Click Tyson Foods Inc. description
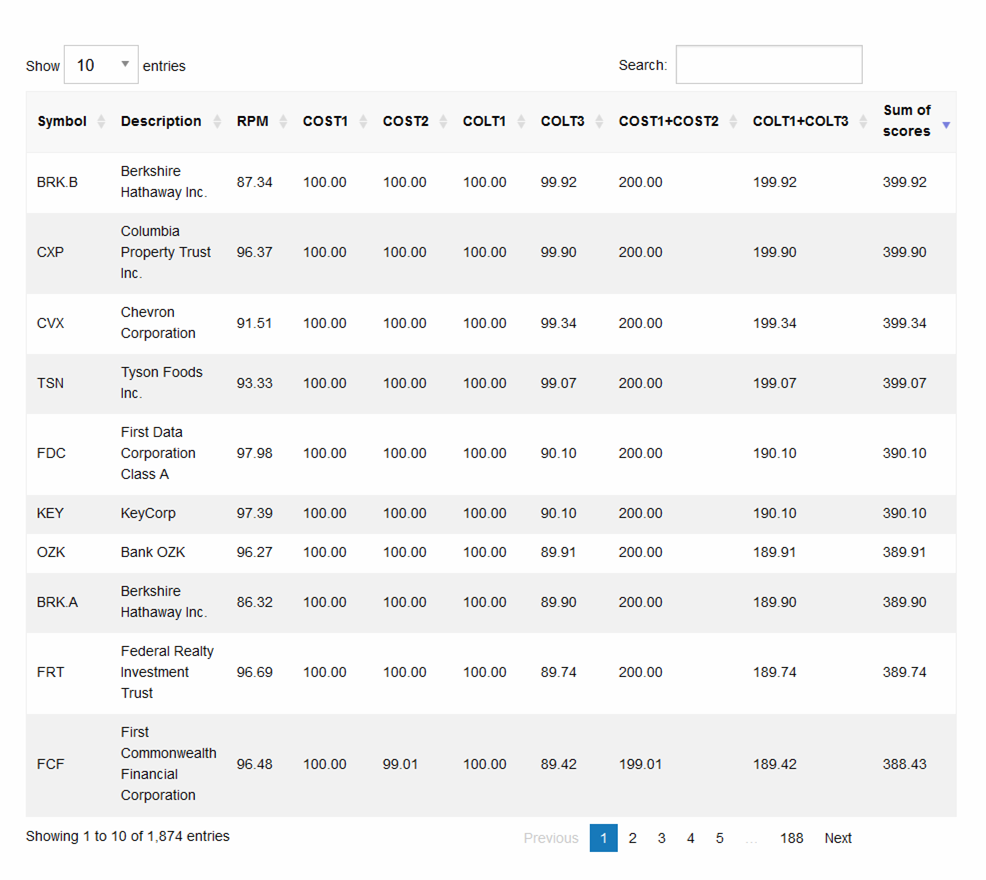986x880 pixels. (162, 382)
